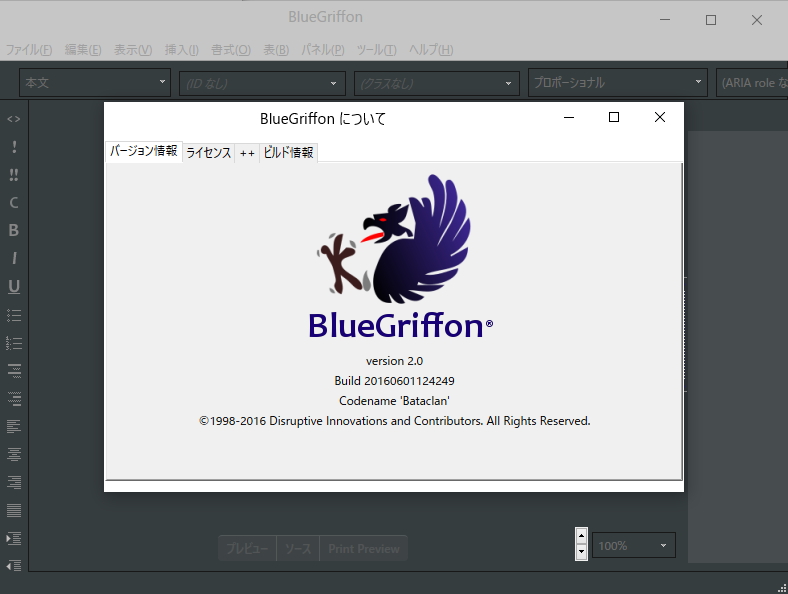Maximize the BlueGriffon について dialog

pyautogui.click(x=614, y=117)
